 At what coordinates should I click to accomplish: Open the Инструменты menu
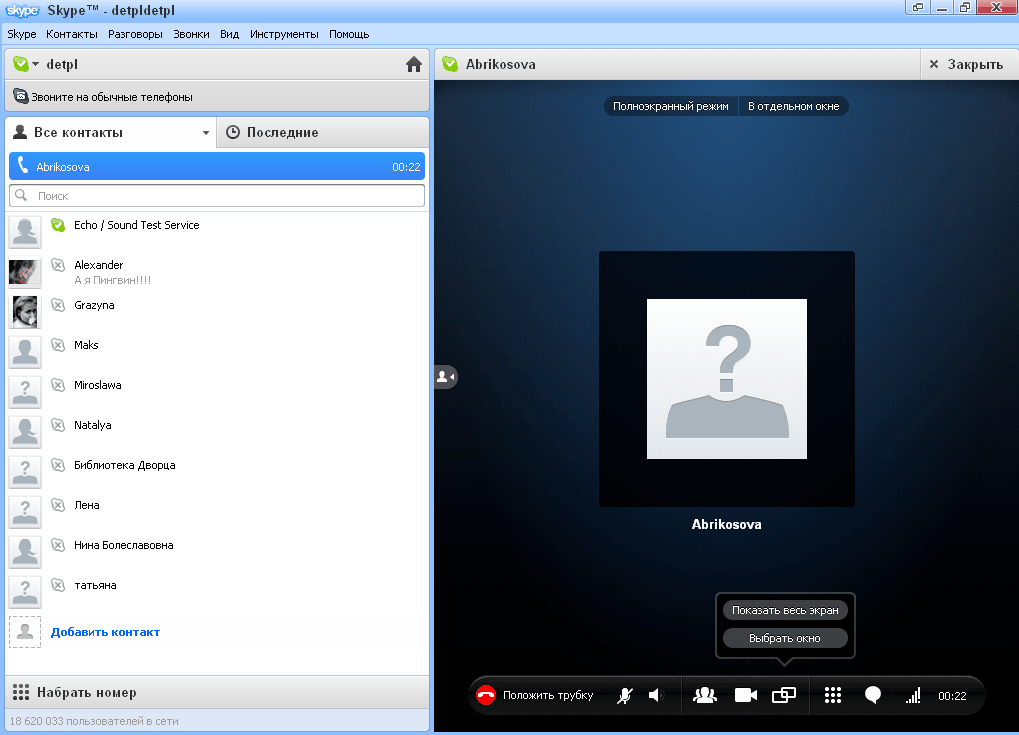pos(284,34)
